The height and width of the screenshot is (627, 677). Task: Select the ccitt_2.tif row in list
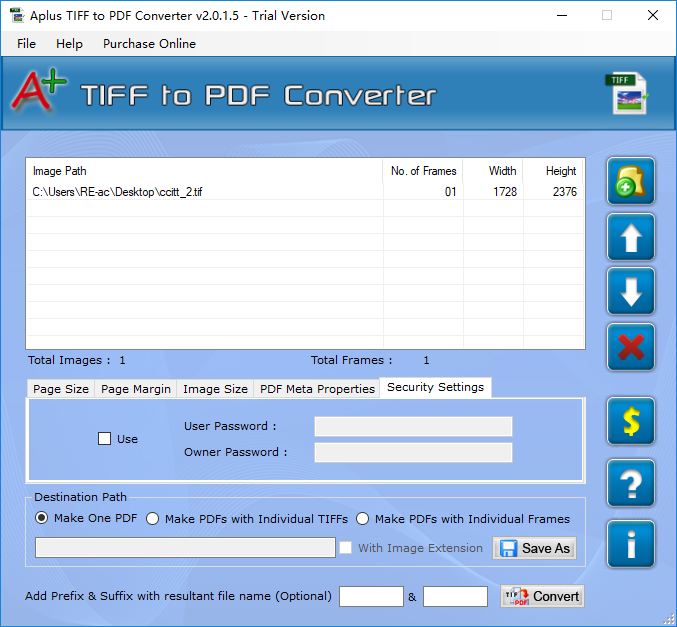(305, 191)
